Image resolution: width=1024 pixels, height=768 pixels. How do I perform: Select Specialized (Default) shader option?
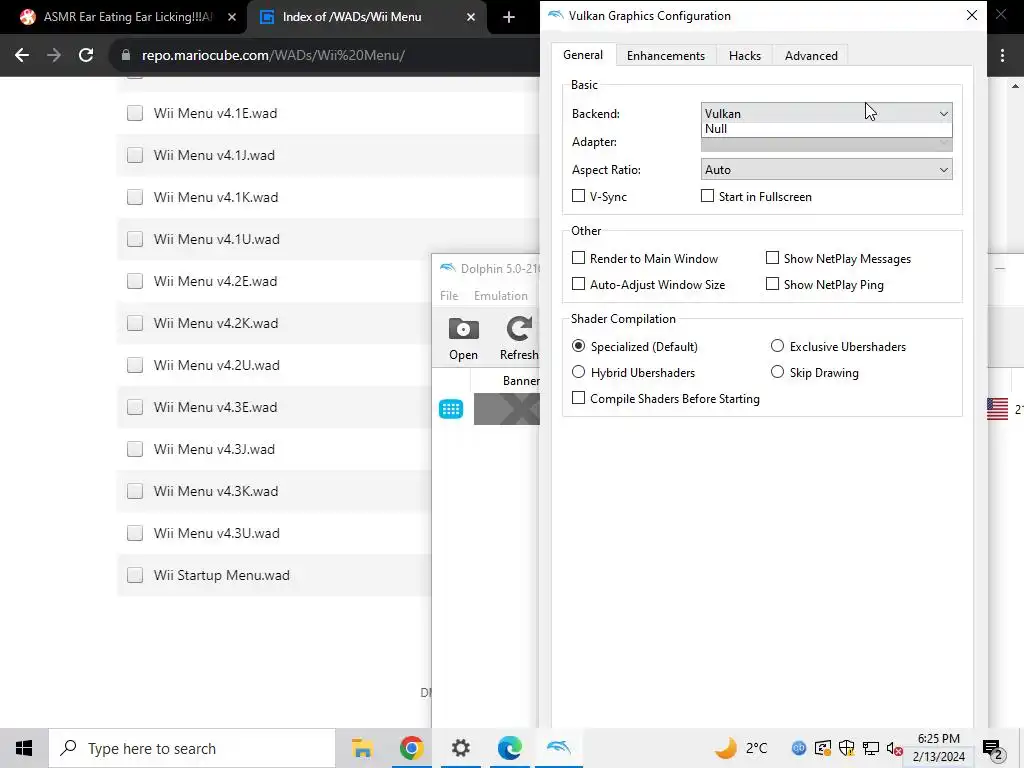pyautogui.click(x=578, y=346)
